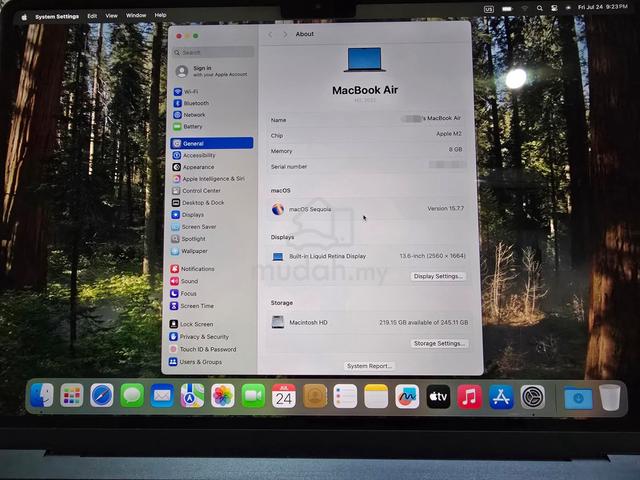Screen dimensions: 640x480
Task: Click the Display Settings button
Action: coord(438,276)
